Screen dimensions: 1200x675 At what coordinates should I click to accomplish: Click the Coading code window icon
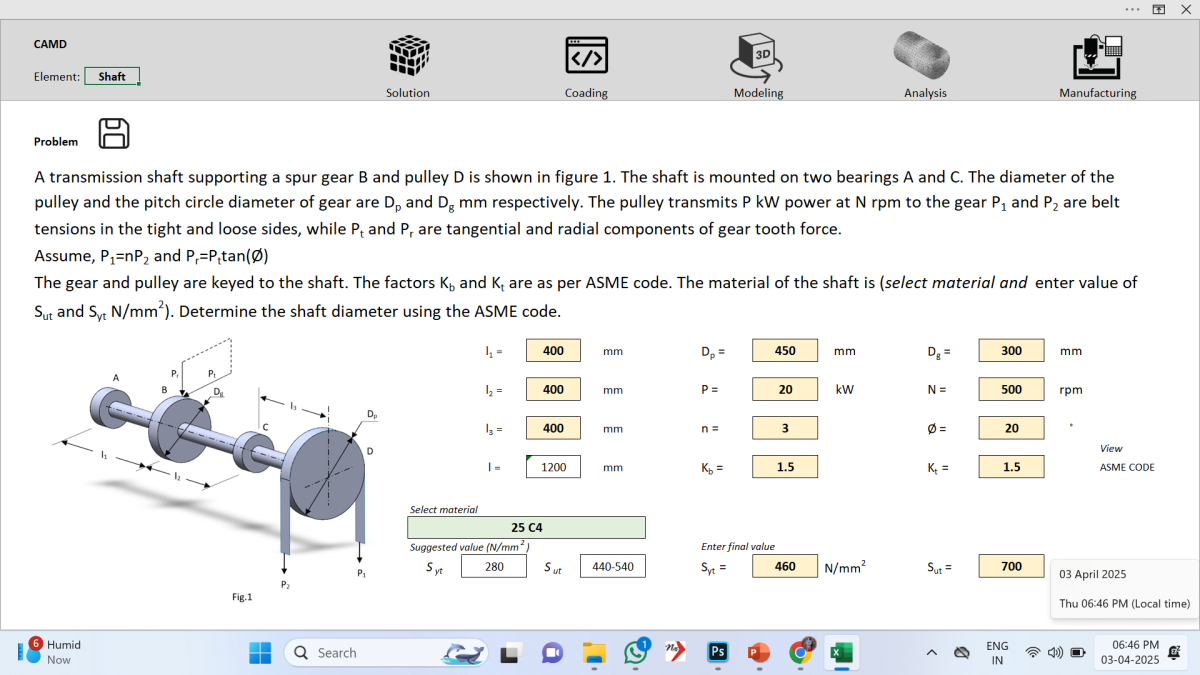click(x=586, y=56)
